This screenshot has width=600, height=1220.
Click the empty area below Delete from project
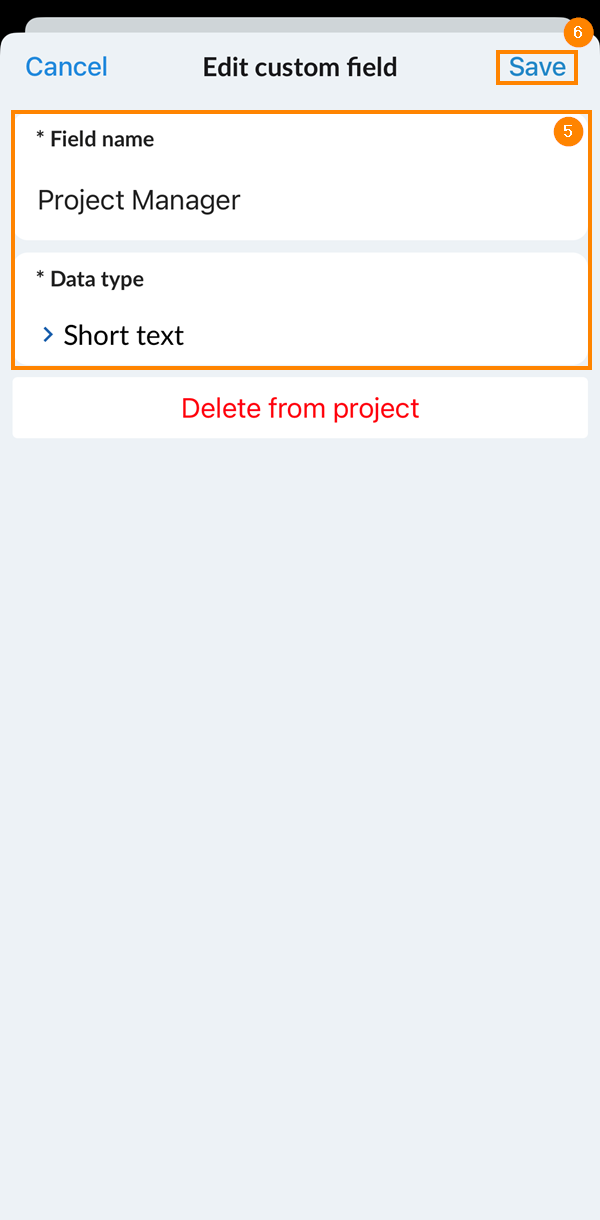point(300,800)
